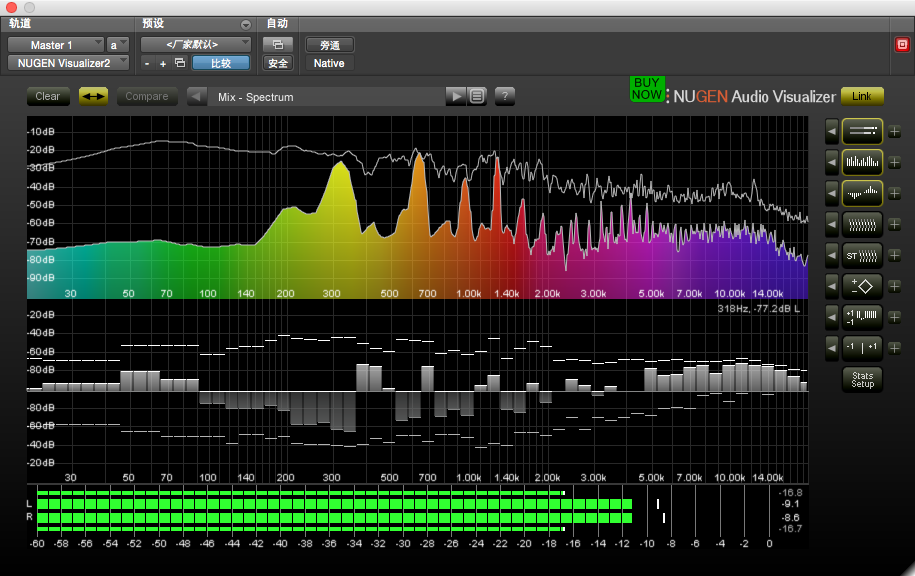Screen dimensions: 915x576
Task: Open the <厂家默认> preset dropdown
Action: [x=195, y=45]
